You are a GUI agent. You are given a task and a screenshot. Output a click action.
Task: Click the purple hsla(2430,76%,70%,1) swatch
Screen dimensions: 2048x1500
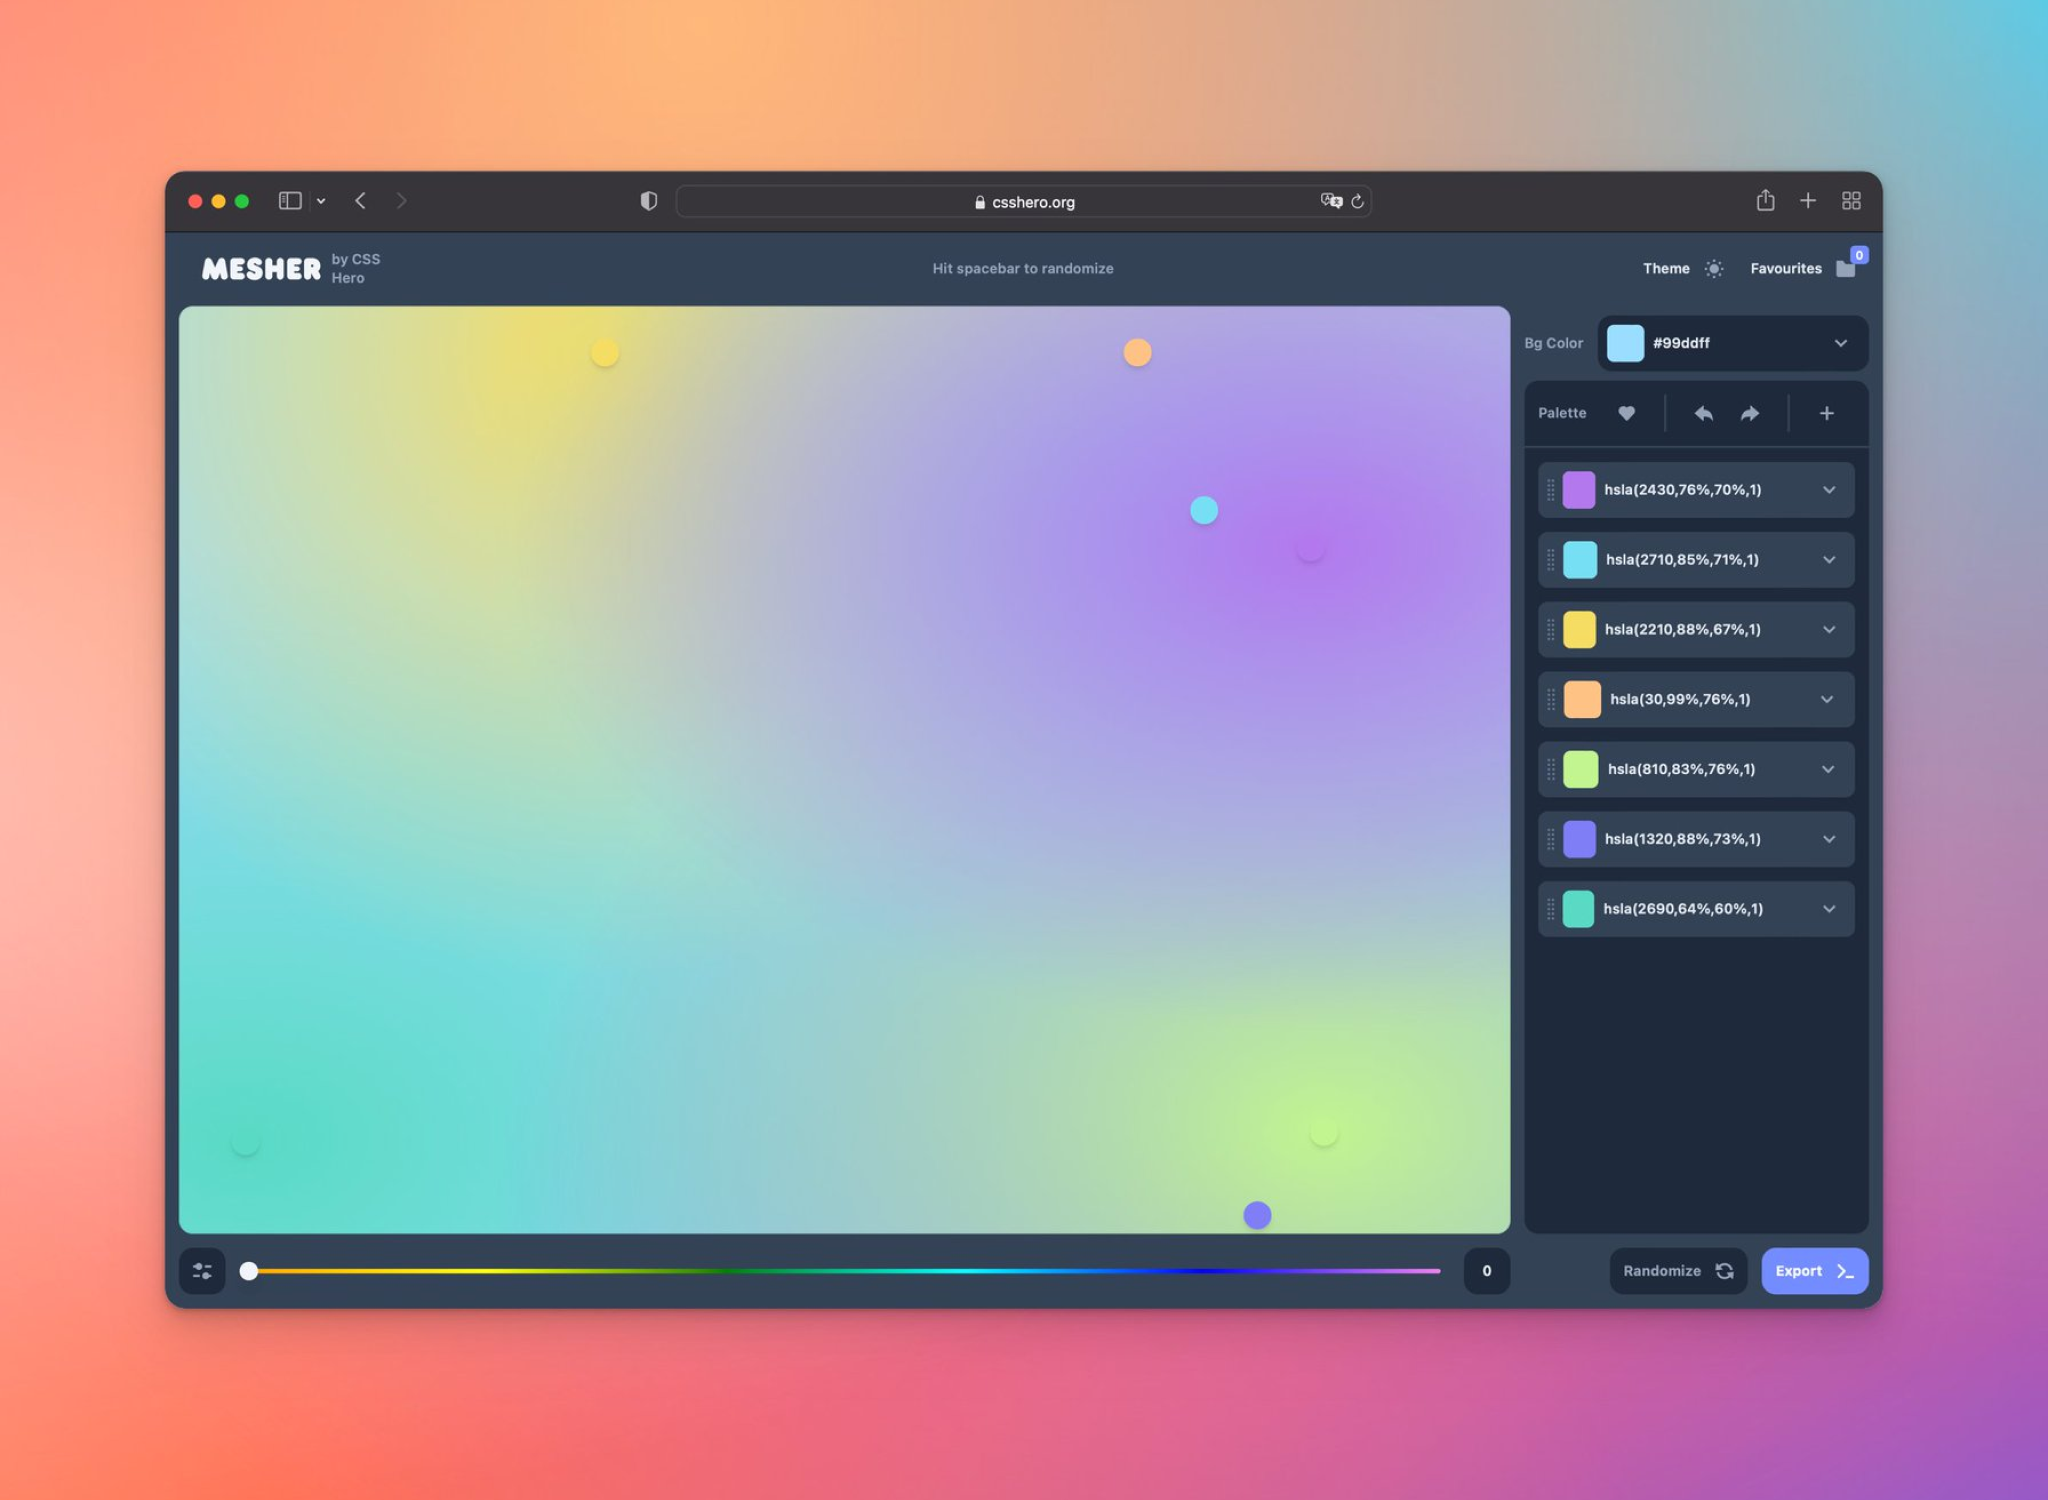(1578, 490)
